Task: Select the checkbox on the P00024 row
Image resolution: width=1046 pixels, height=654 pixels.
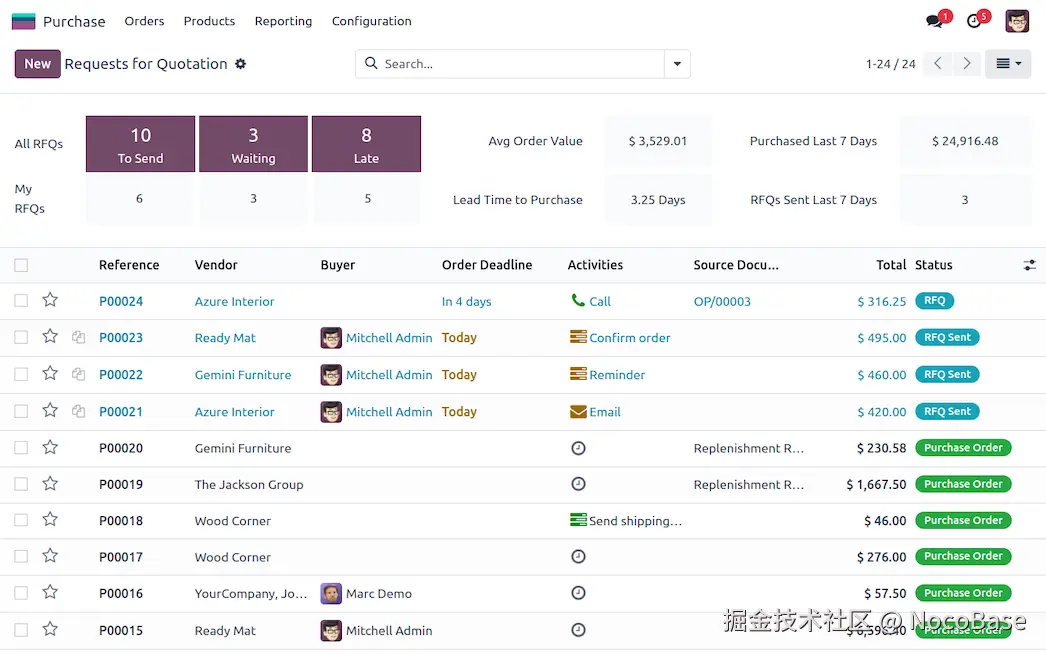Action: [x=21, y=301]
